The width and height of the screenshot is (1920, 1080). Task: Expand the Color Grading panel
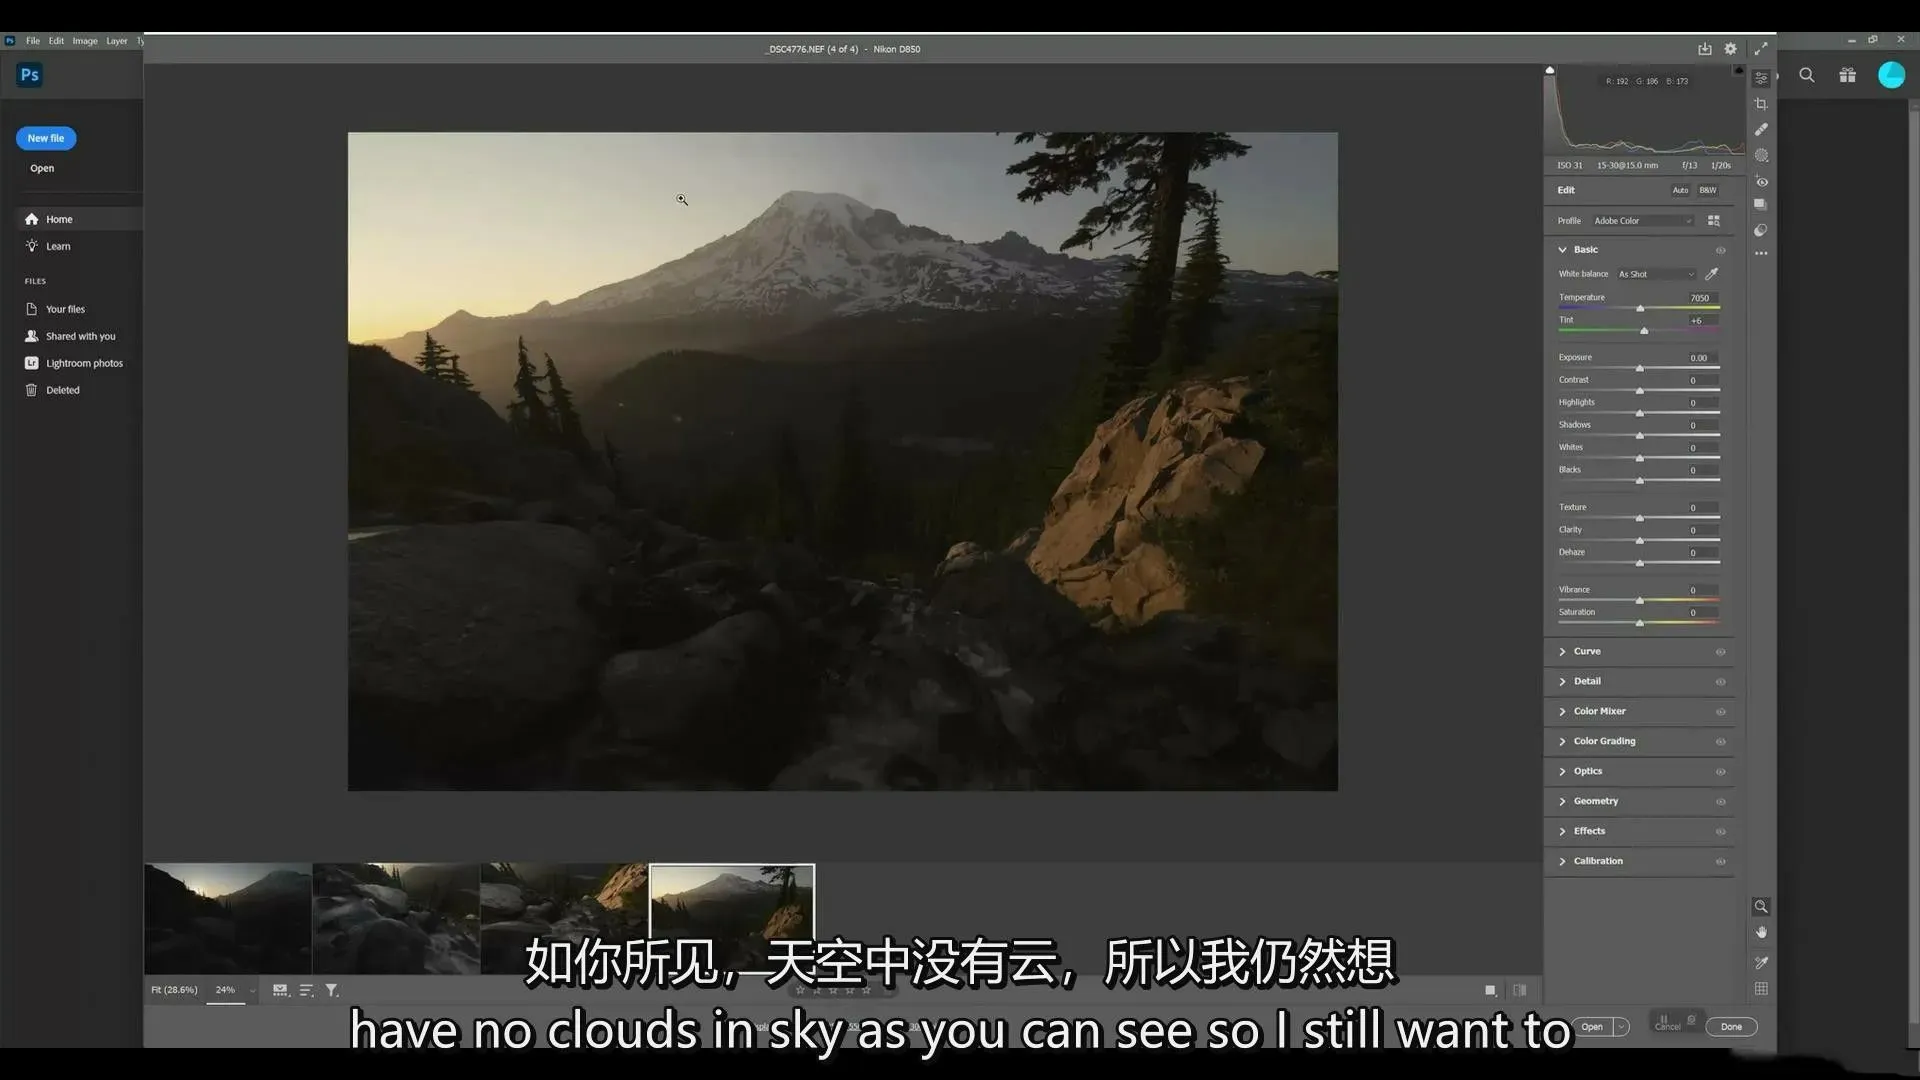1604,741
